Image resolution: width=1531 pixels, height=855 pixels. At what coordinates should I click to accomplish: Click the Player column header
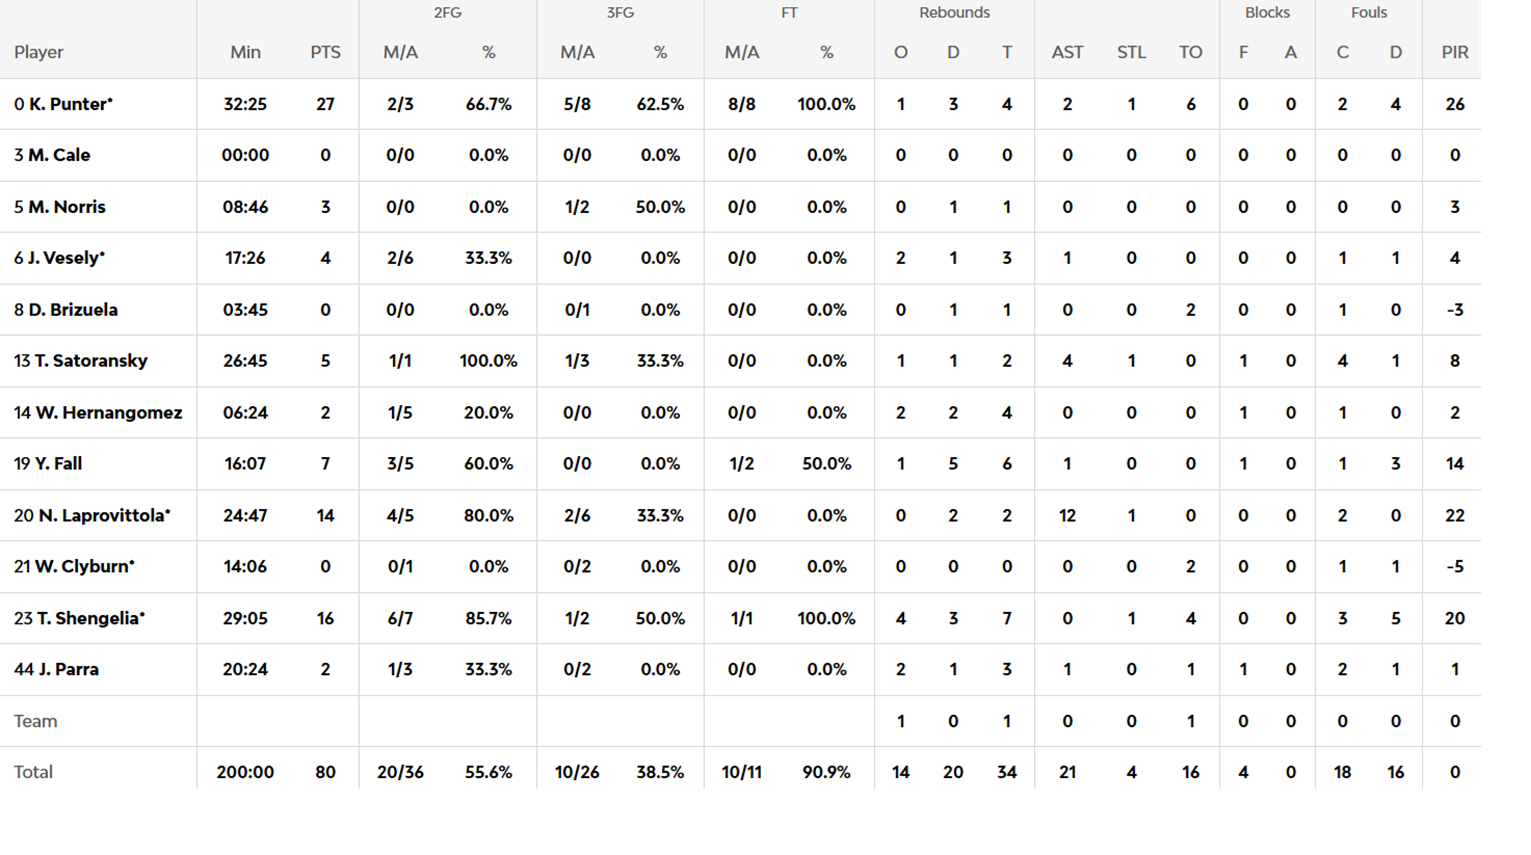(x=39, y=52)
